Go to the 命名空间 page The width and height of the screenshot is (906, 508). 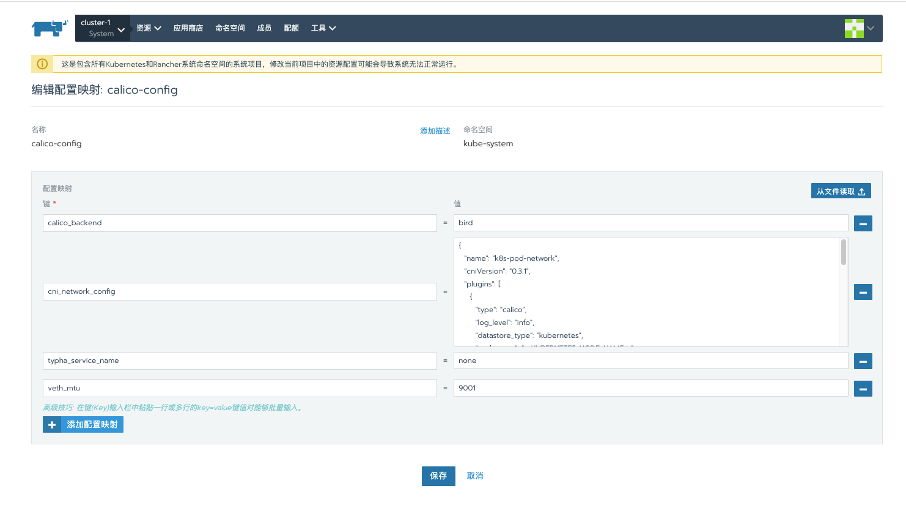[230, 28]
